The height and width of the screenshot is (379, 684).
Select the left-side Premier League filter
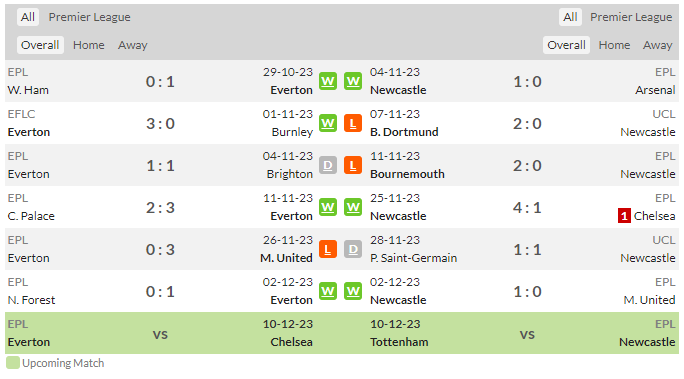89,17
